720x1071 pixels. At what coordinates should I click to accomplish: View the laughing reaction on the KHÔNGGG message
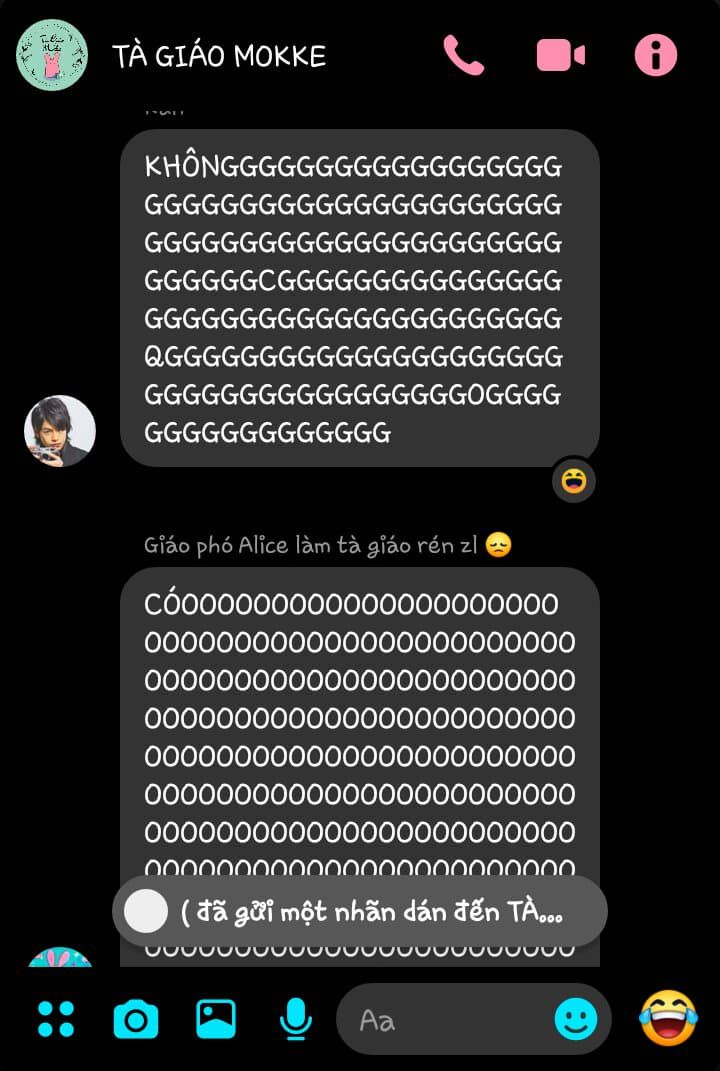[x=574, y=481]
